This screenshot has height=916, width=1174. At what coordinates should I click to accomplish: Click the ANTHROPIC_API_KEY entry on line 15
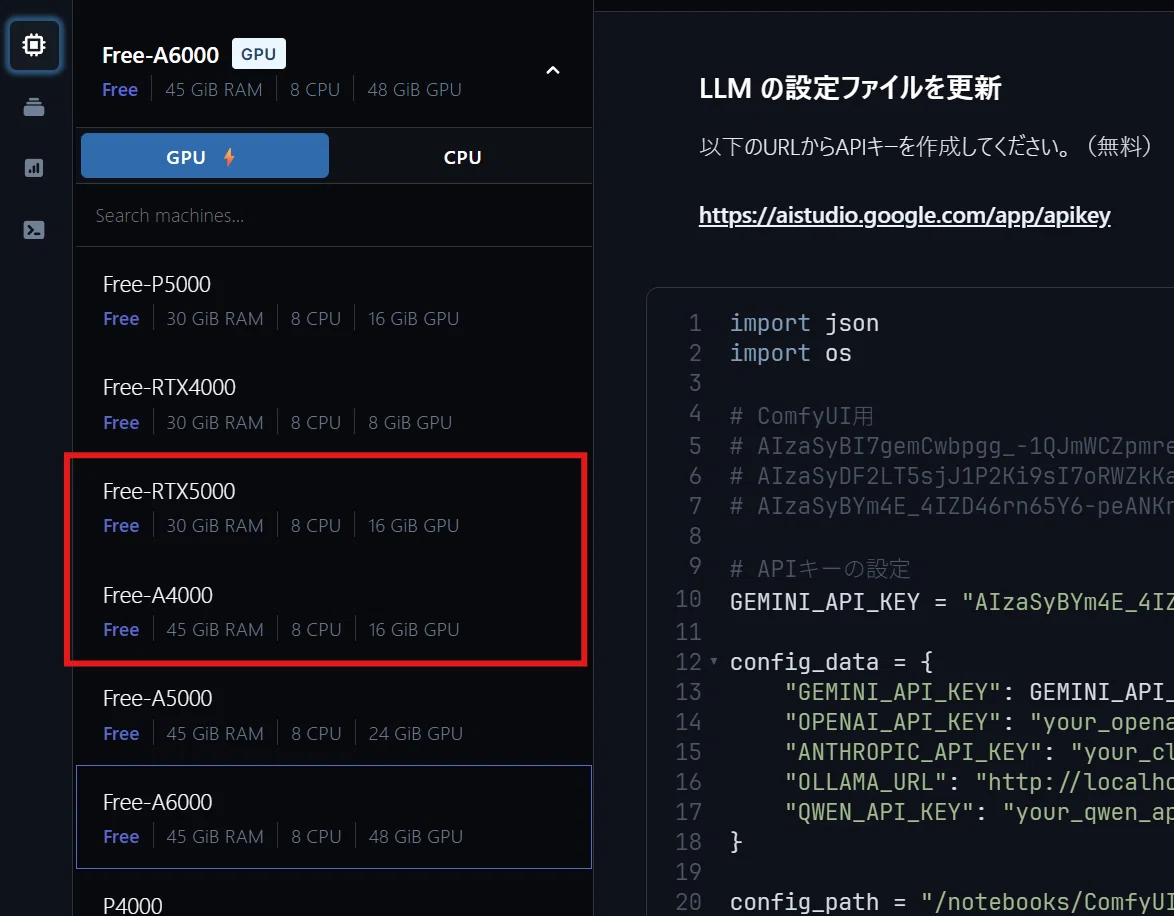[979, 751]
